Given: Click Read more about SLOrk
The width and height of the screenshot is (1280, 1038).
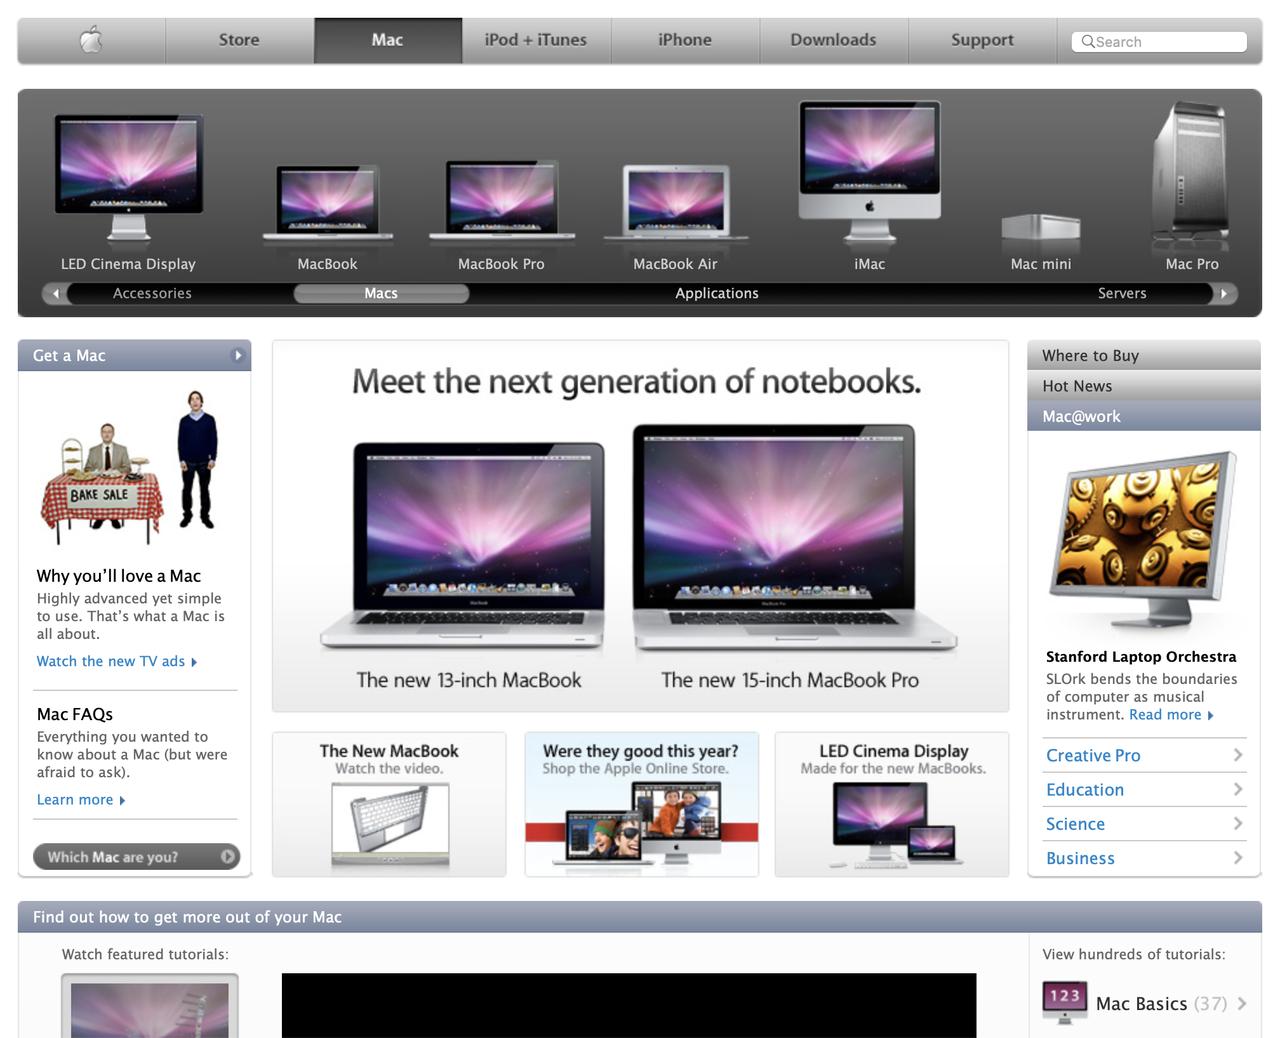Looking at the screenshot, I should point(1171,715).
